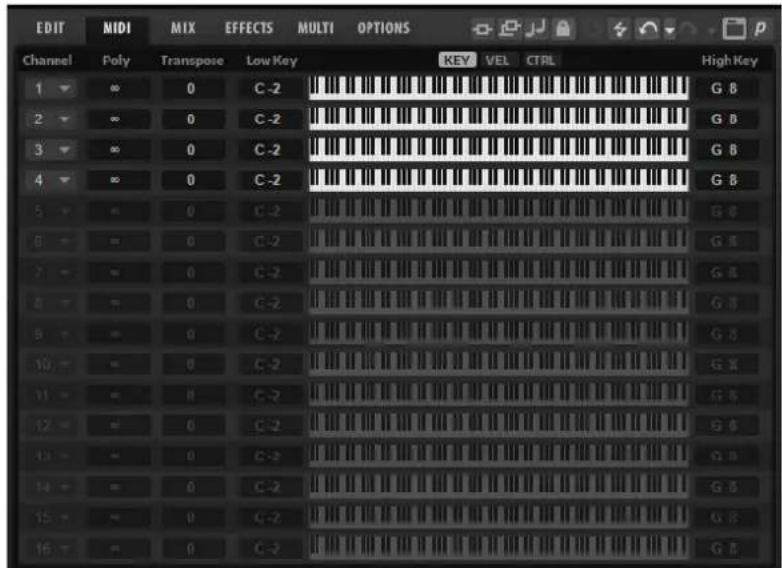Click the dimmed Low Key field in row 14
The image size is (782, 568).
click(269, 487)
